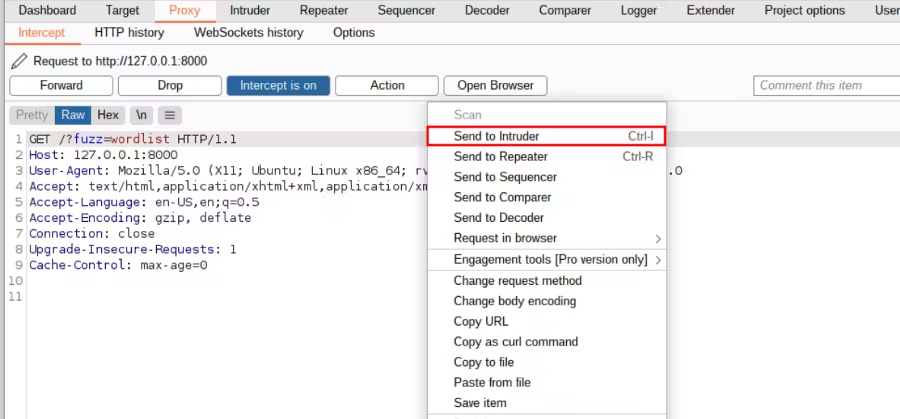900x419 pixels.
Task: Click the Accept-Encoding: gzip, deflate line
Action: click(x=140, y=218)
